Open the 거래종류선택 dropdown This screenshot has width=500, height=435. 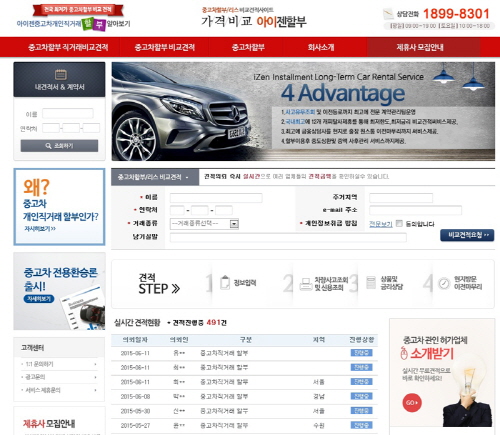tap(204, 224)
